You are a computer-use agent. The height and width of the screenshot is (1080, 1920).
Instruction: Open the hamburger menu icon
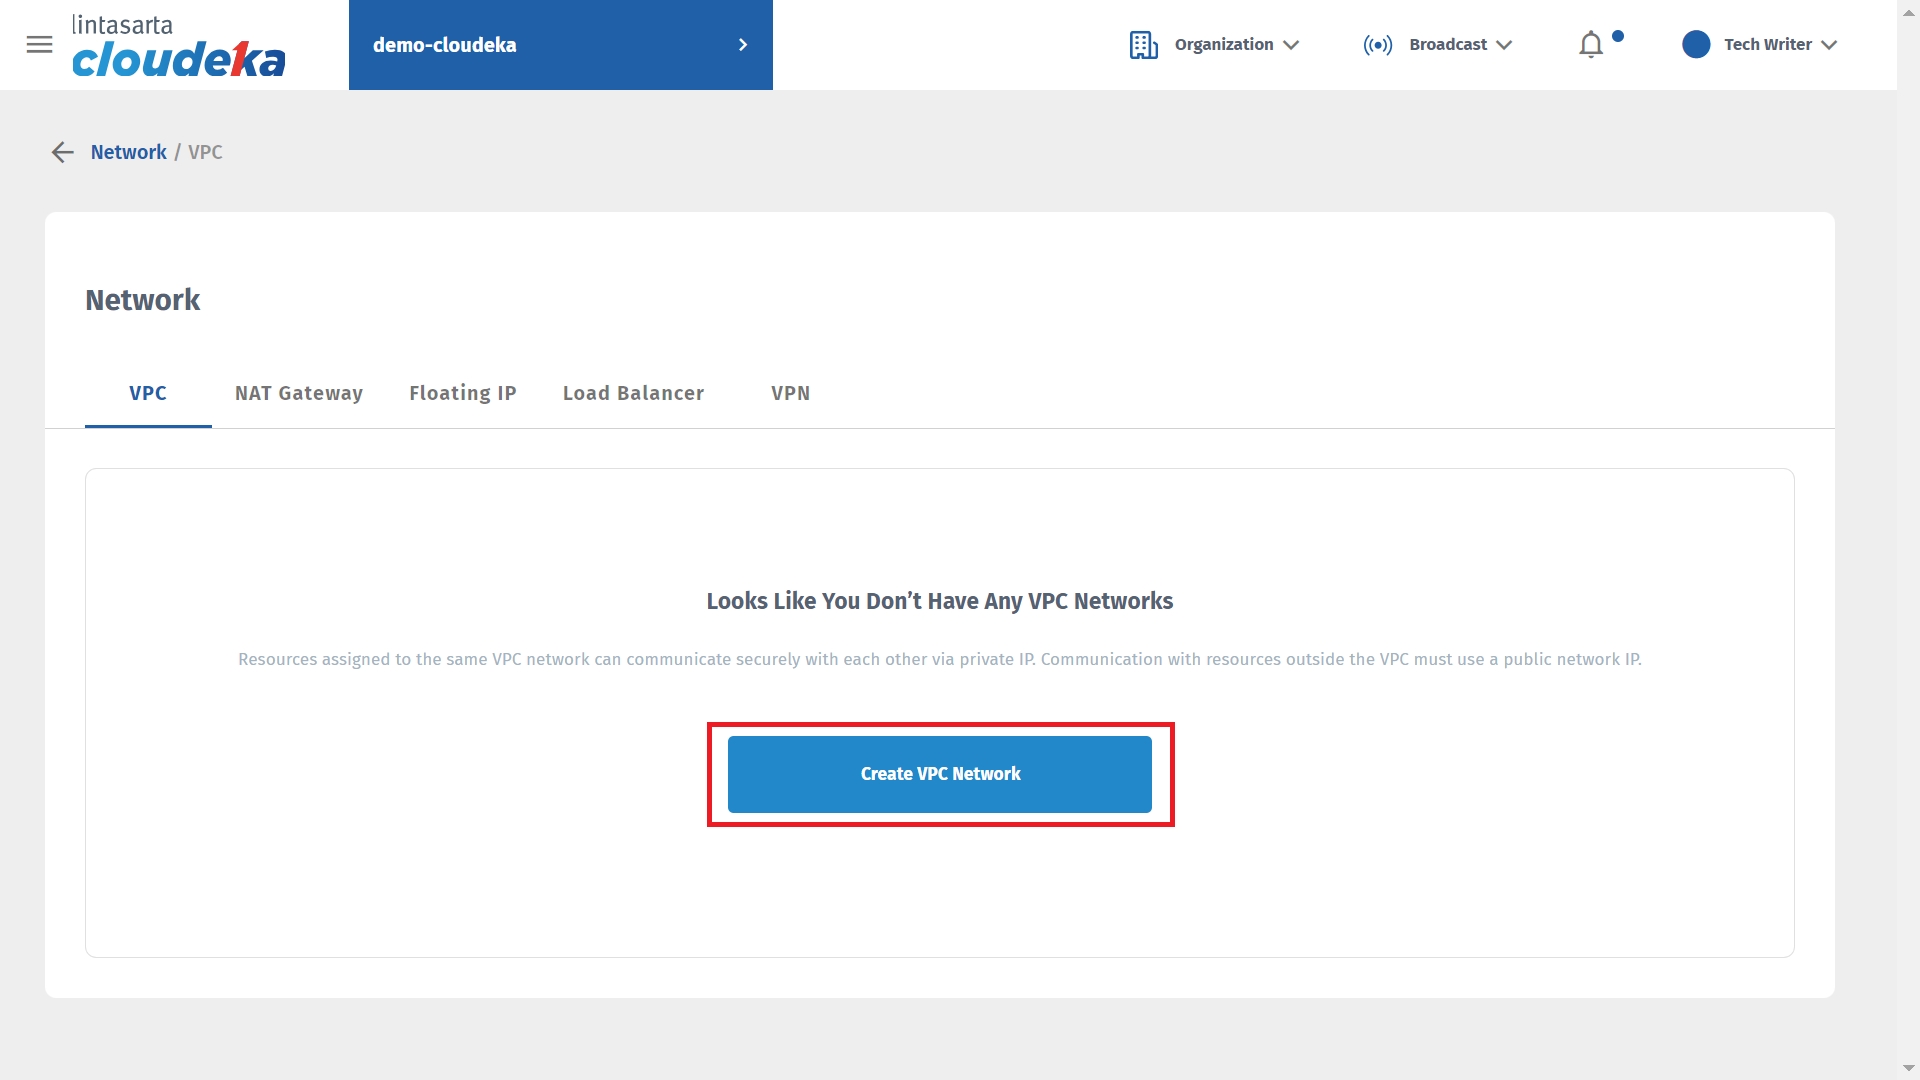tap(39, 45)
